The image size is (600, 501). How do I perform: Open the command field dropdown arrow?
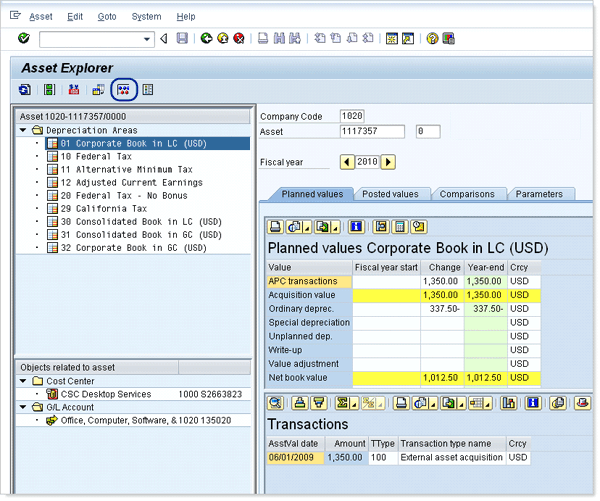click(x=148, y=39)
